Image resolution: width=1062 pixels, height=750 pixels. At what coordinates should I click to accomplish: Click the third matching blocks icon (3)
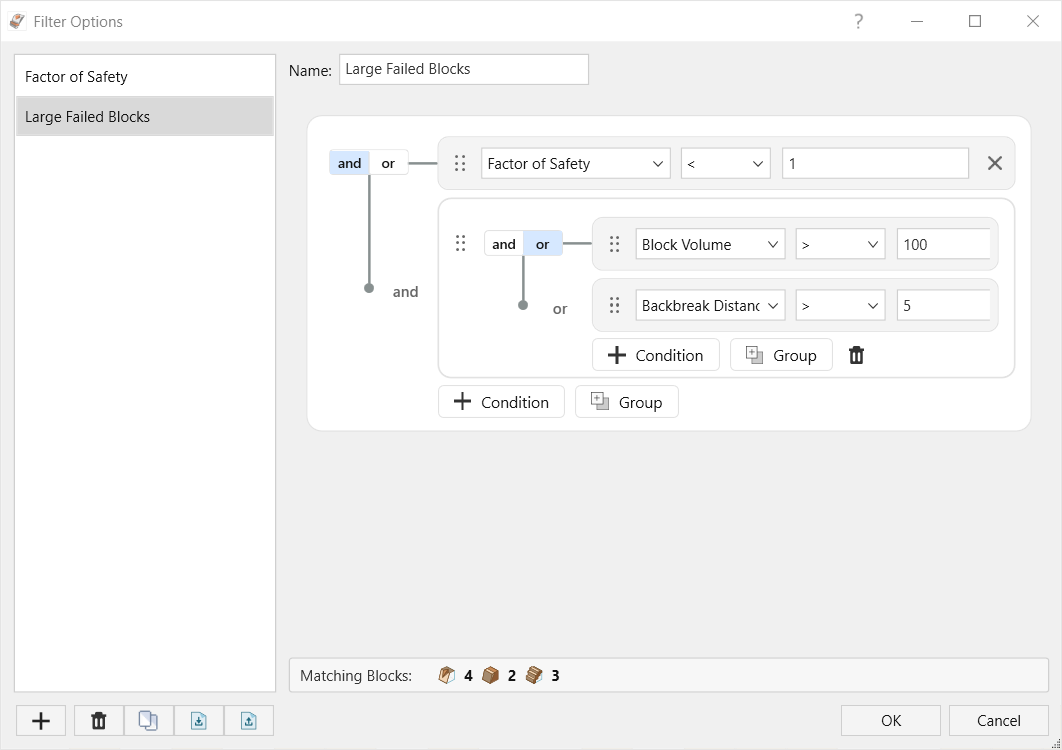click(x=534, y=675)
